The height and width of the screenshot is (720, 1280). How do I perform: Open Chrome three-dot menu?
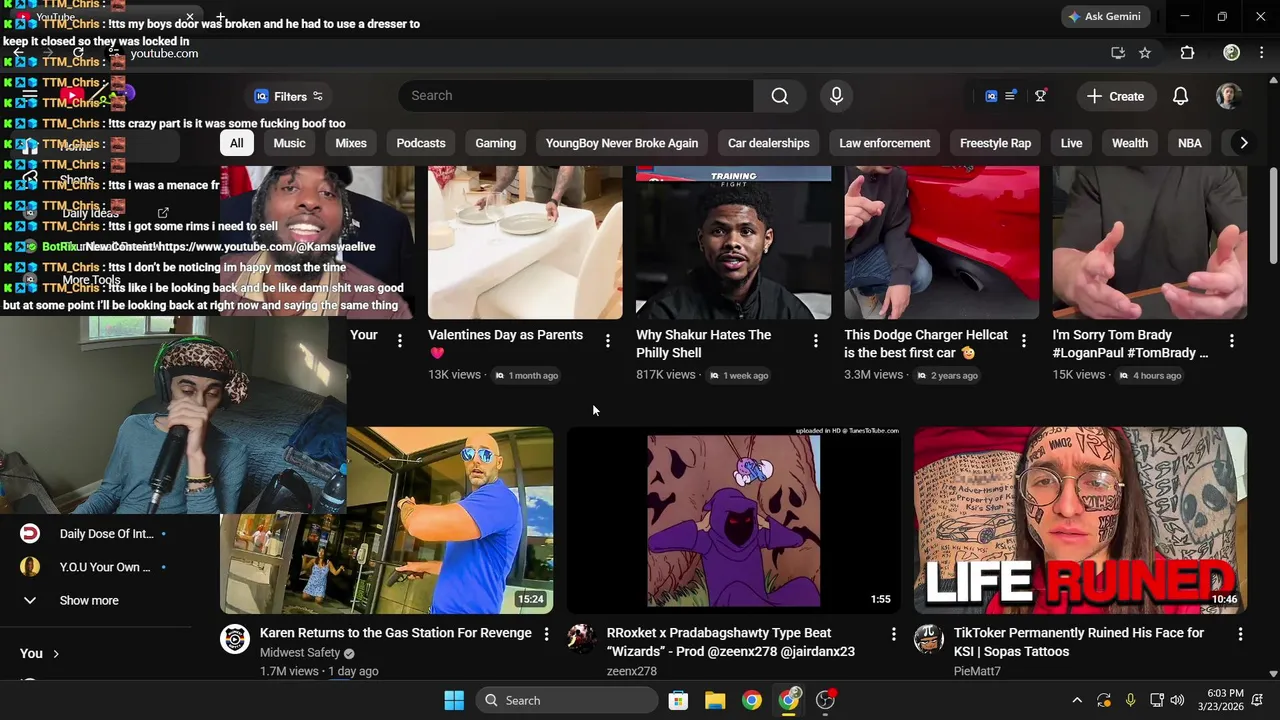[x=1260, y=53]
